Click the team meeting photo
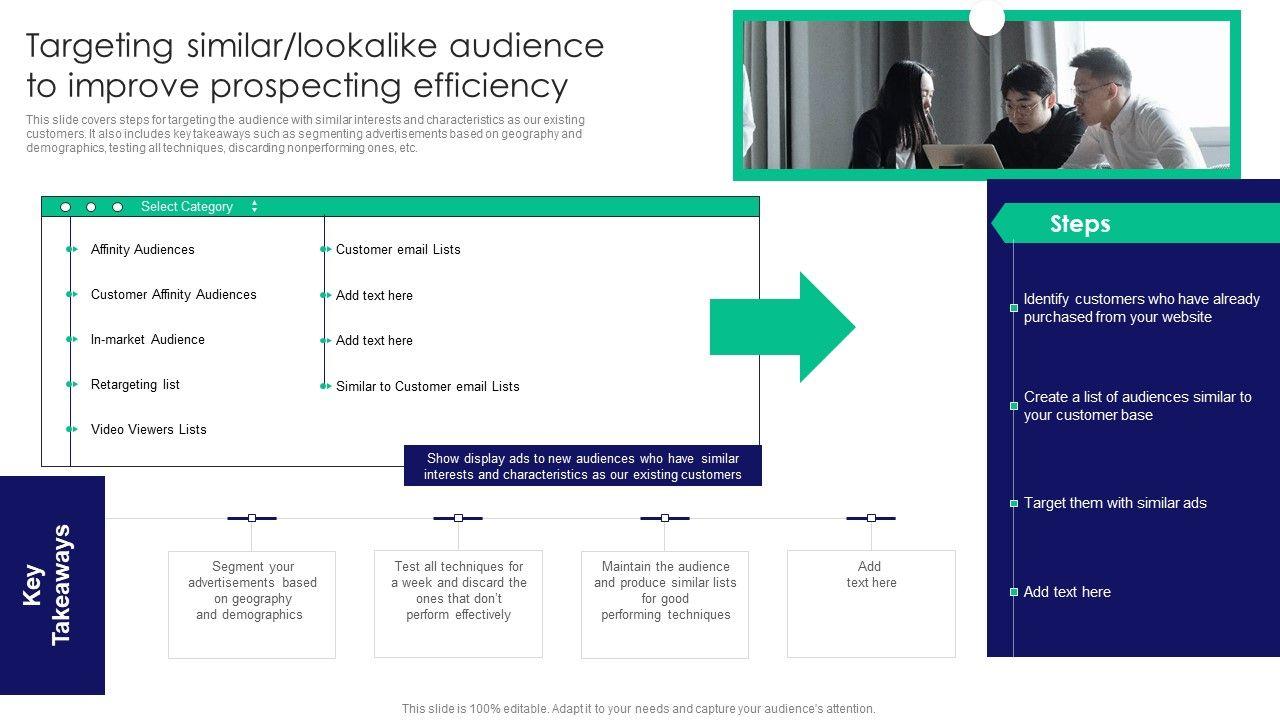 (986, 95)
